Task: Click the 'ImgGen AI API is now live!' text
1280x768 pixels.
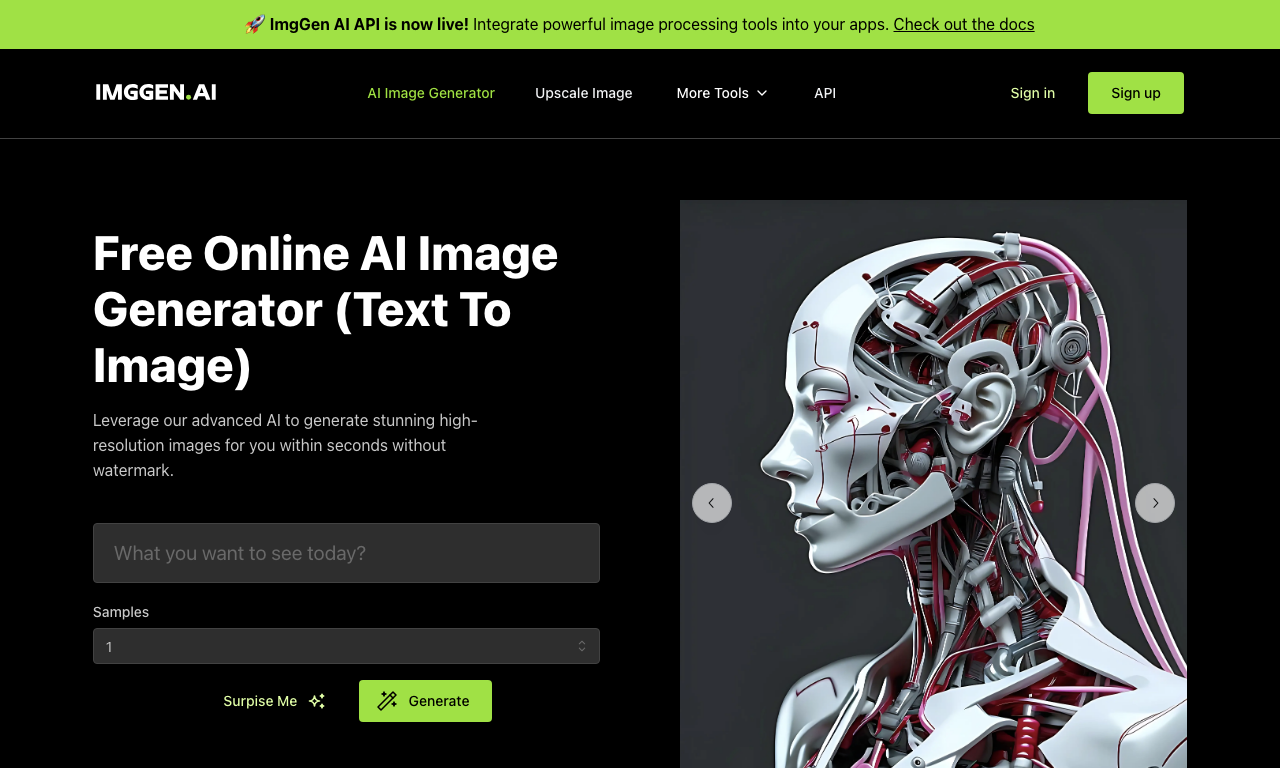Action: tap(369, 24)
